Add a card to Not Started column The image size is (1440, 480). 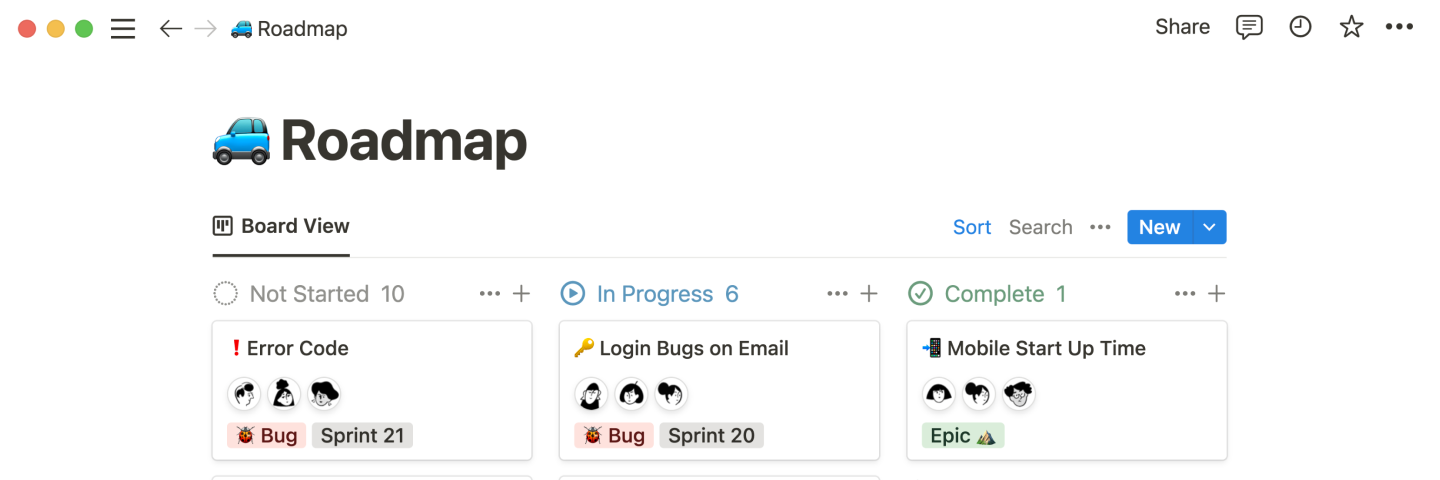[521, 293]
